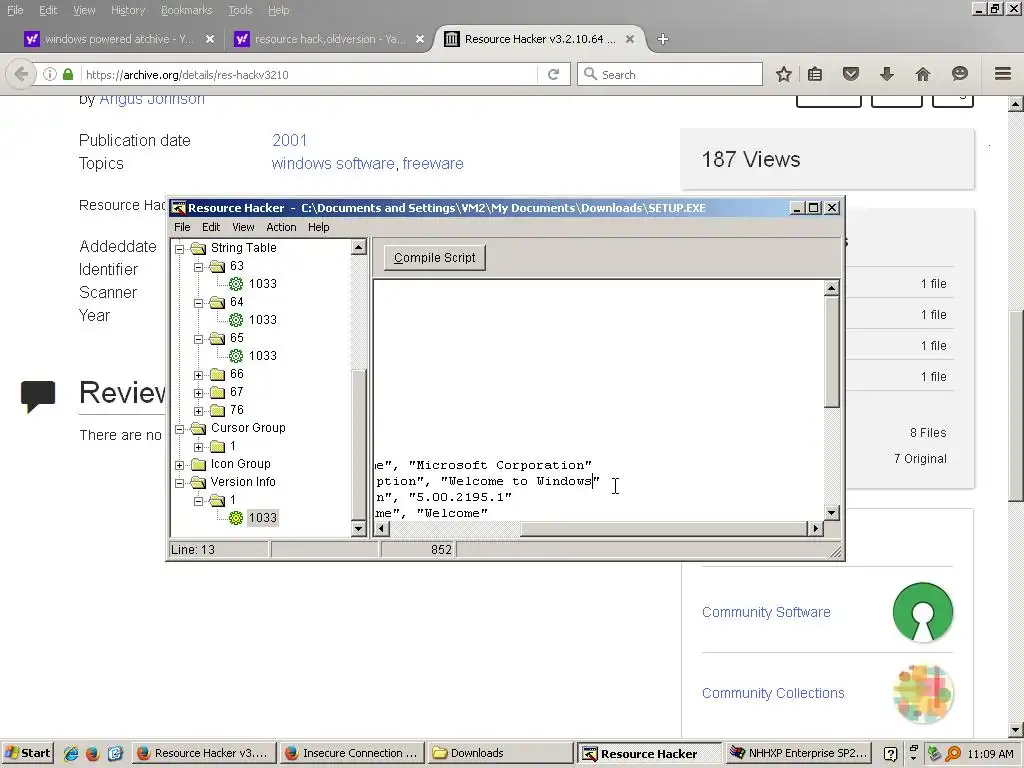
Task: Switch to NHHXP Enterprise SP2 taskbar item
Action: click(x=799, y=753)
